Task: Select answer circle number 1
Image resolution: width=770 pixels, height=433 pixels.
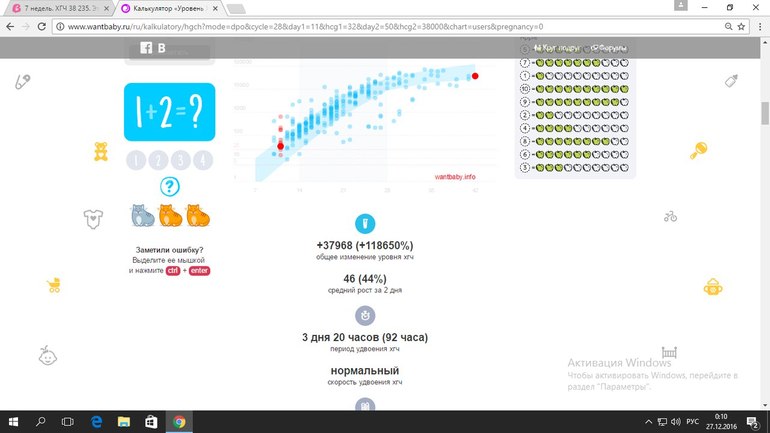Action: (135, 160)
